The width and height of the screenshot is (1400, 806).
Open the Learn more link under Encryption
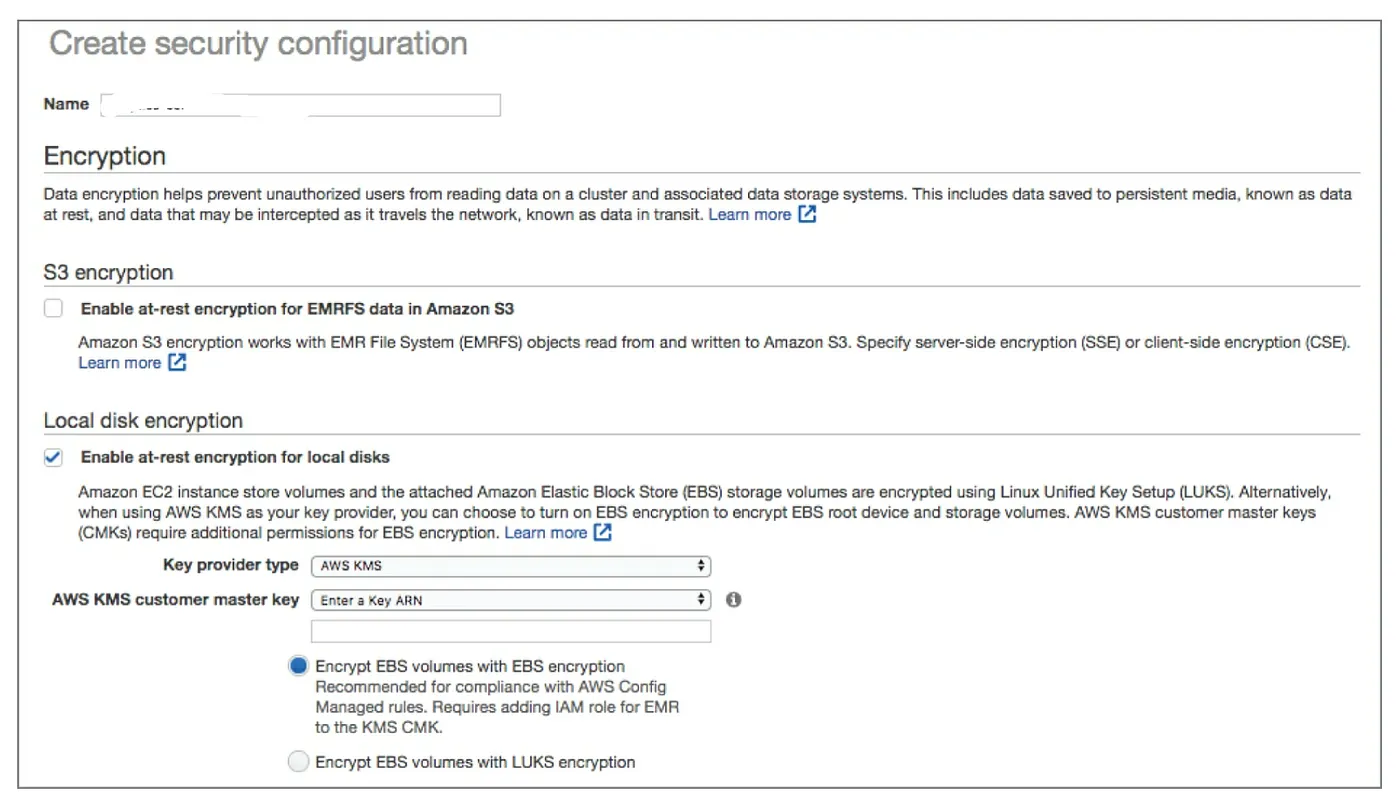(x=749, y=215)
